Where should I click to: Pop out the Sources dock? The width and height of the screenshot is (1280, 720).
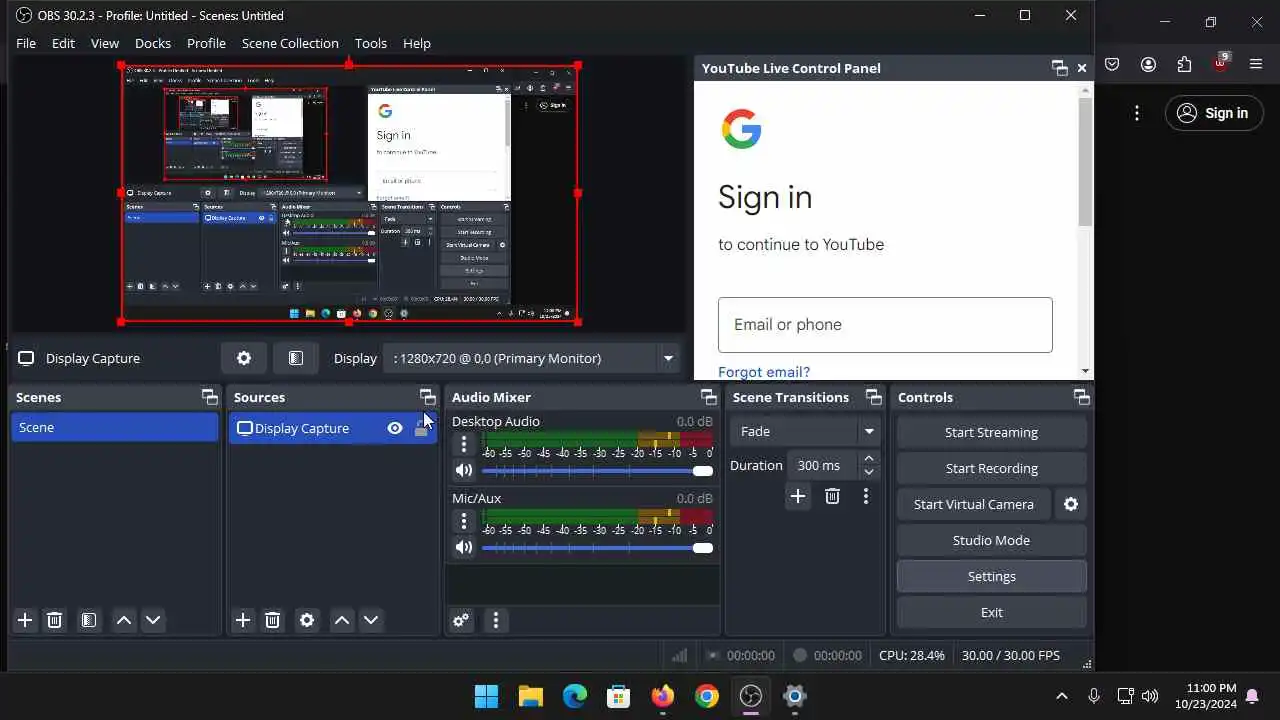(x=427, y=397)
